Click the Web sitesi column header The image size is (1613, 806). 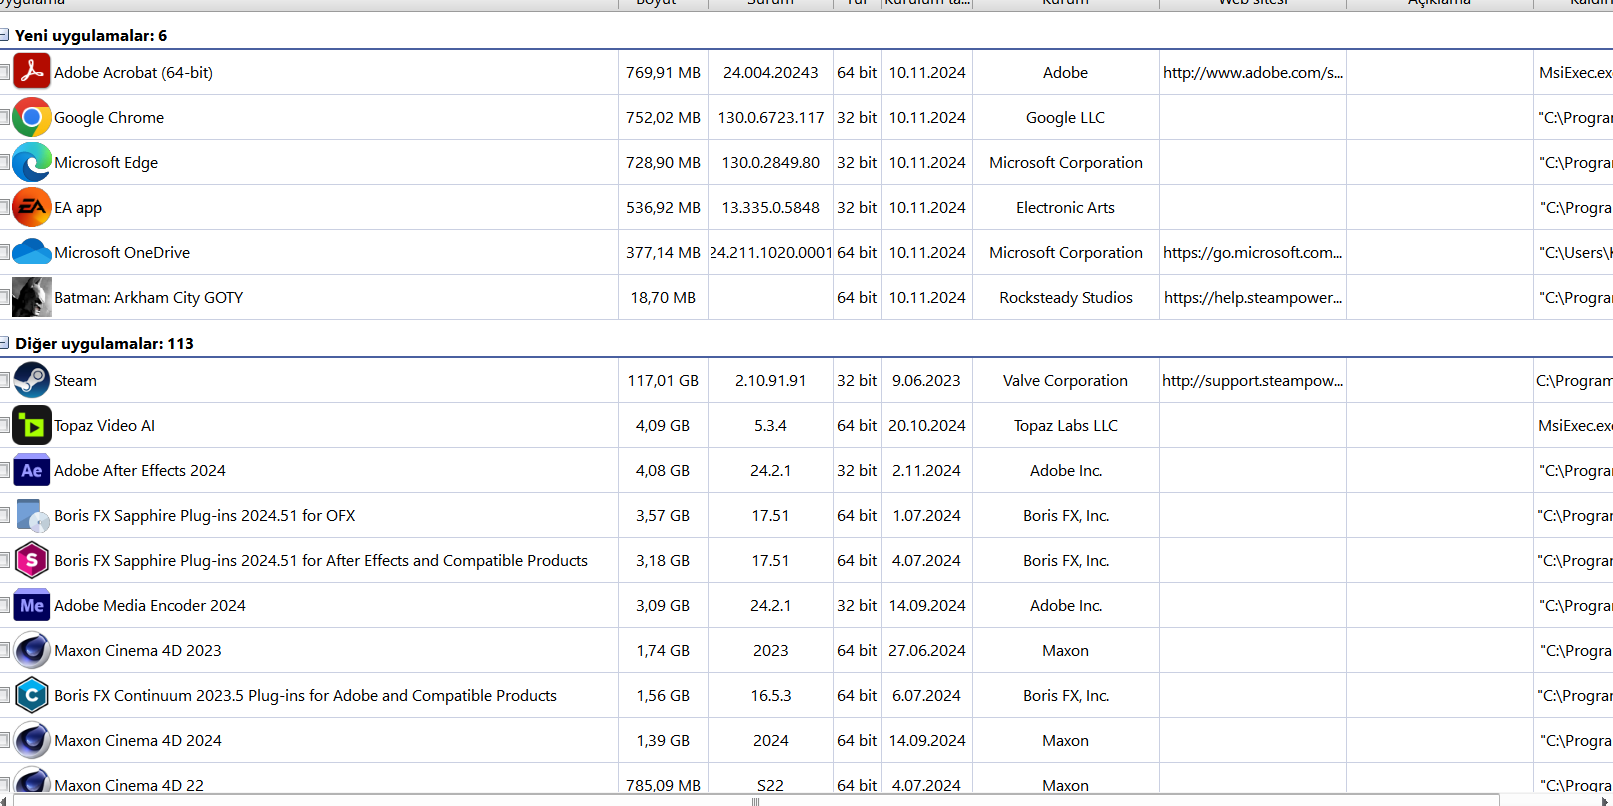pyautogui.click(x=1253, y=4)
